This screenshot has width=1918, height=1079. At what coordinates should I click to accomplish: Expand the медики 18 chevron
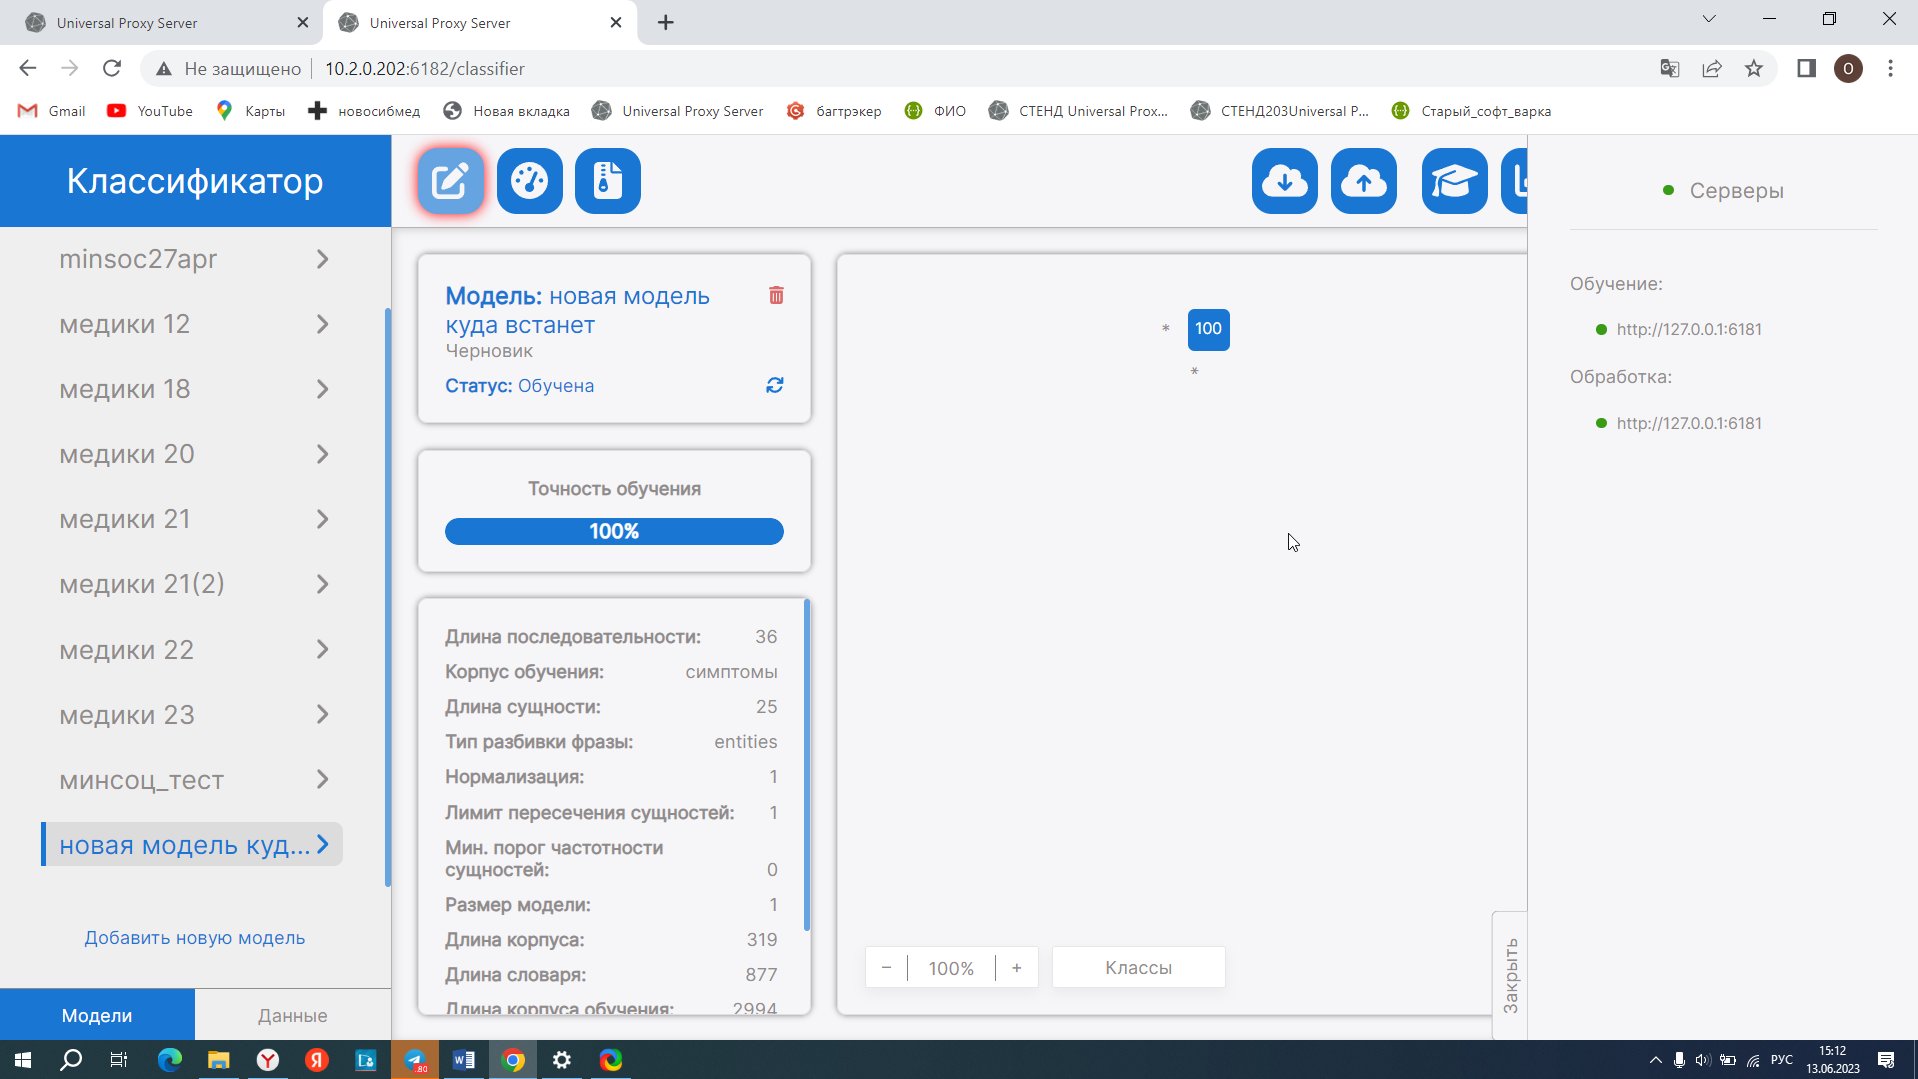pos(322,390)
